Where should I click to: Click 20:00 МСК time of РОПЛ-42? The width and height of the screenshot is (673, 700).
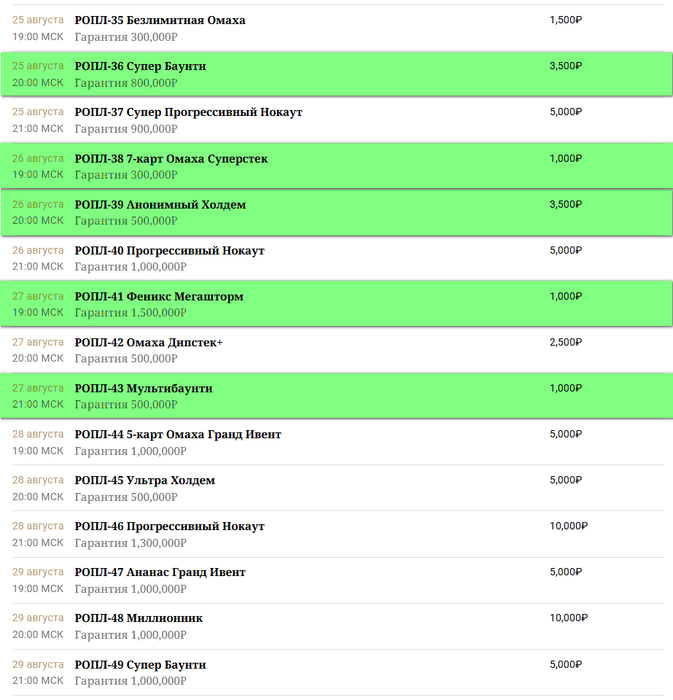(38, 358)
